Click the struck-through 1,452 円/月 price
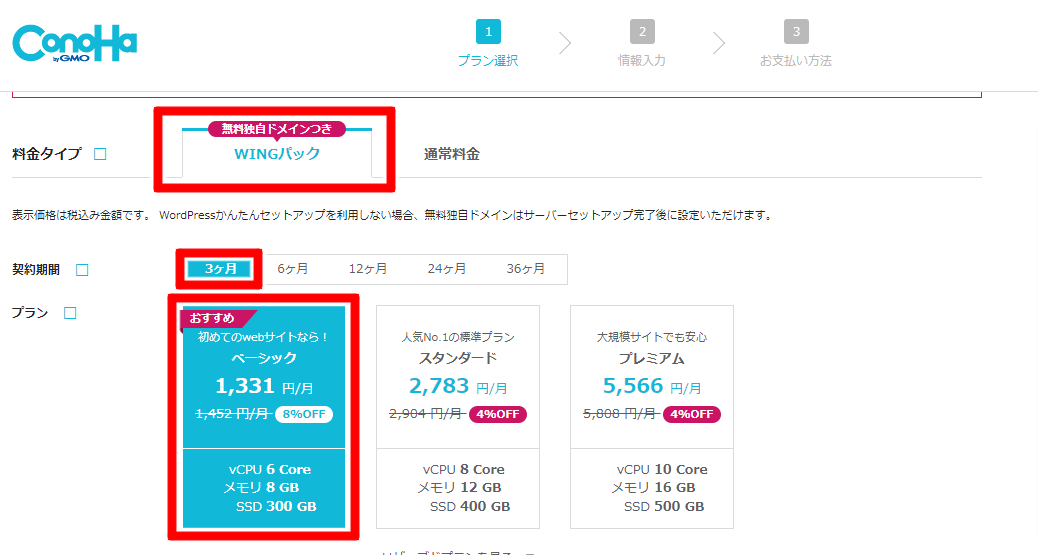Image resolution: width=1038 pixels, height=555 pixels. [x=233, y=413]
